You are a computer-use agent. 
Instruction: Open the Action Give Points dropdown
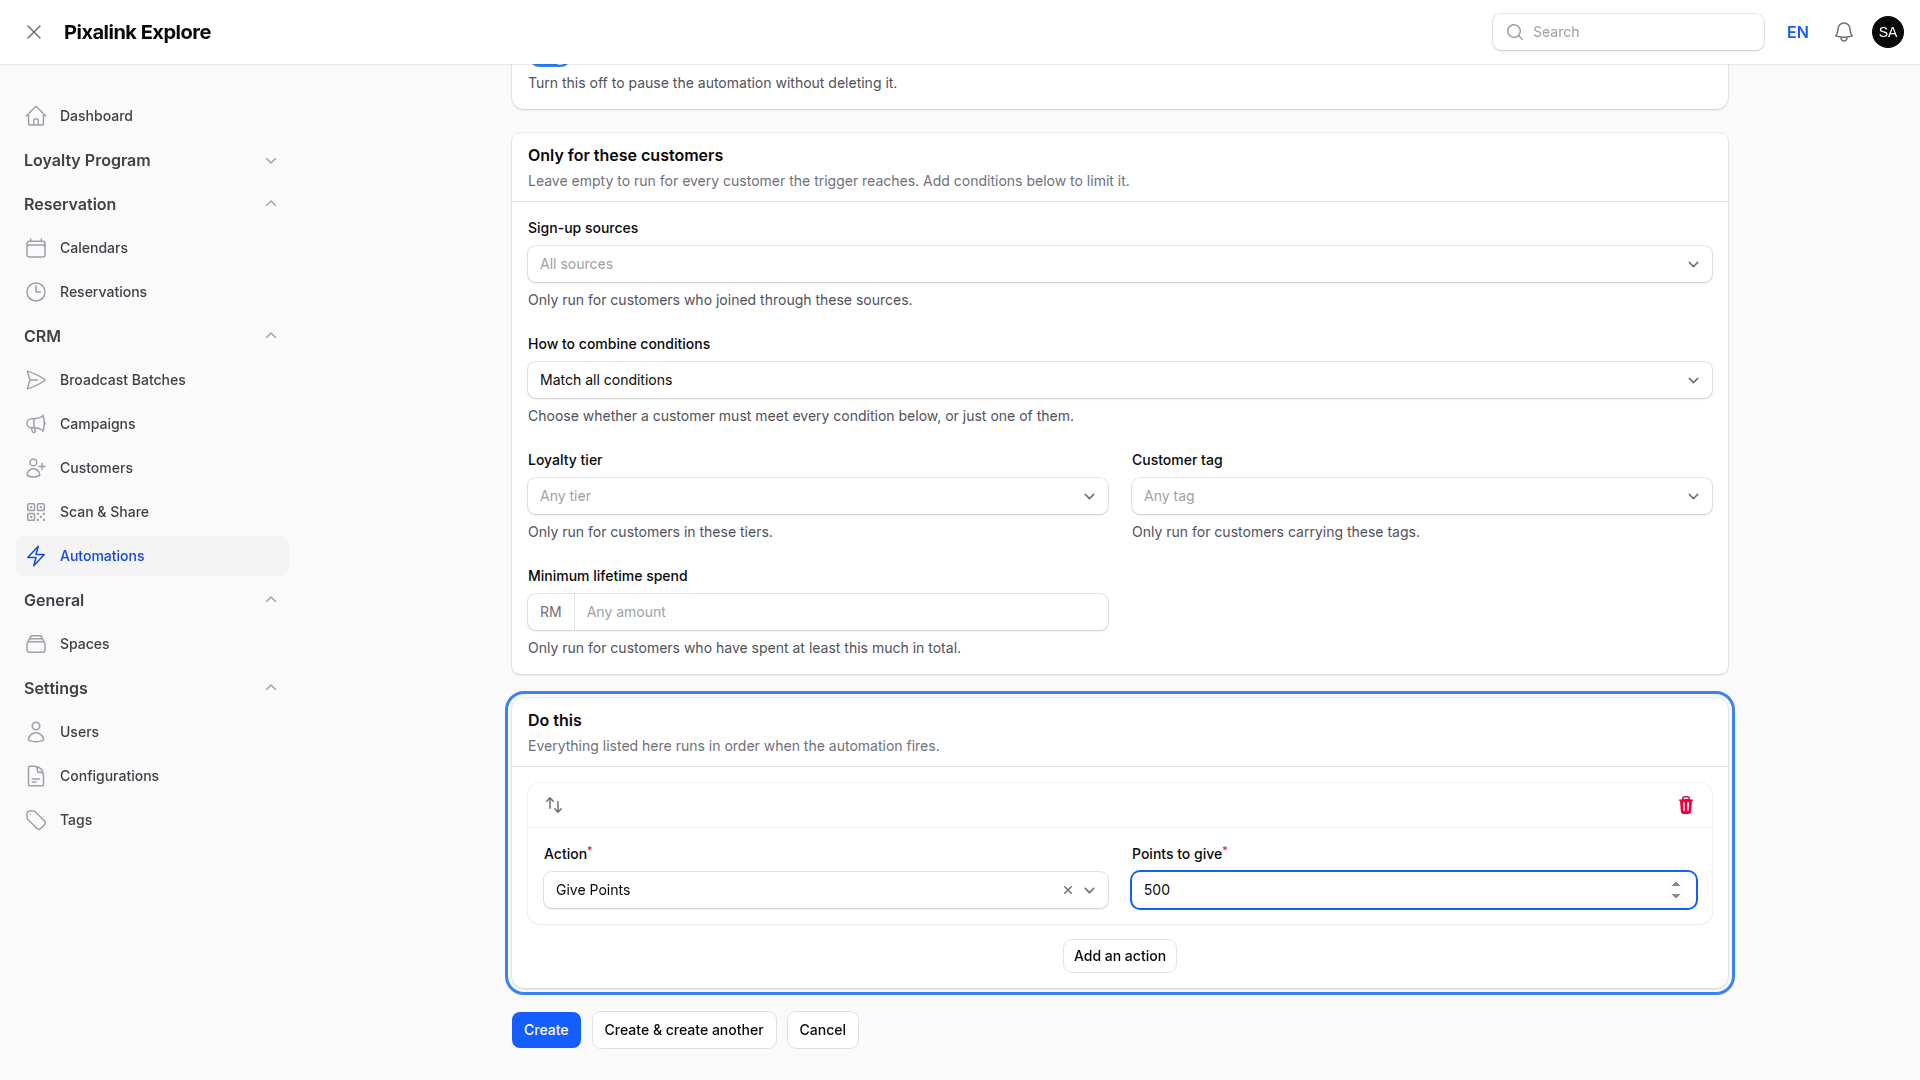(826, 890)
